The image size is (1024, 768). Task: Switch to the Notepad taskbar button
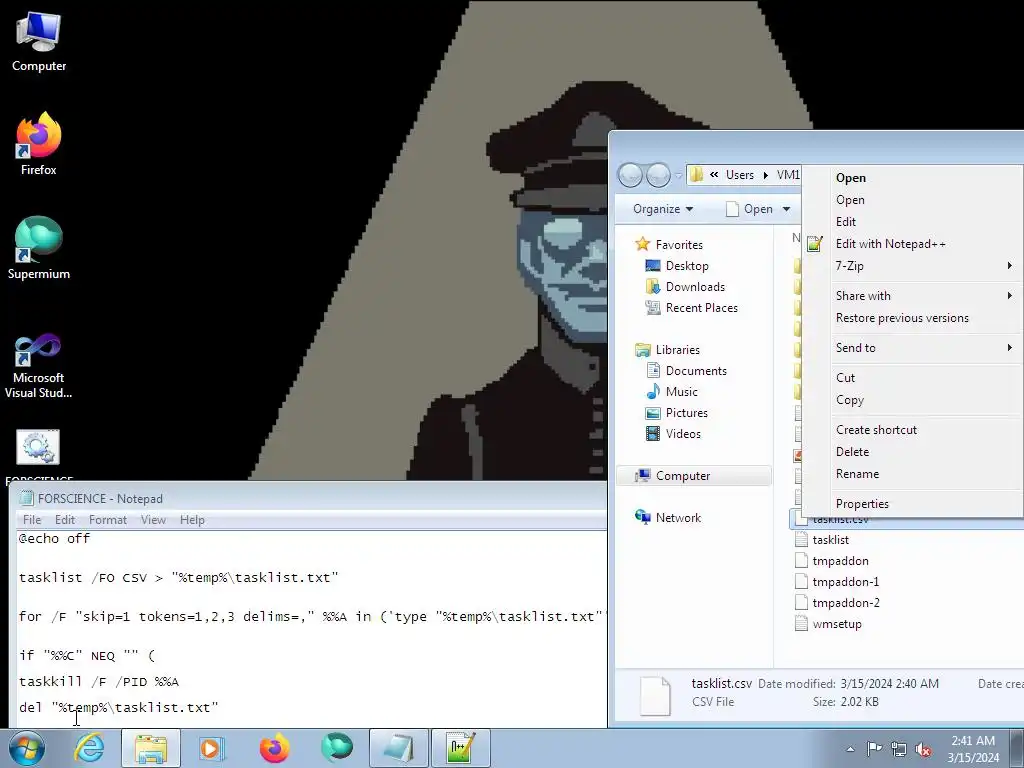point(399,748)
